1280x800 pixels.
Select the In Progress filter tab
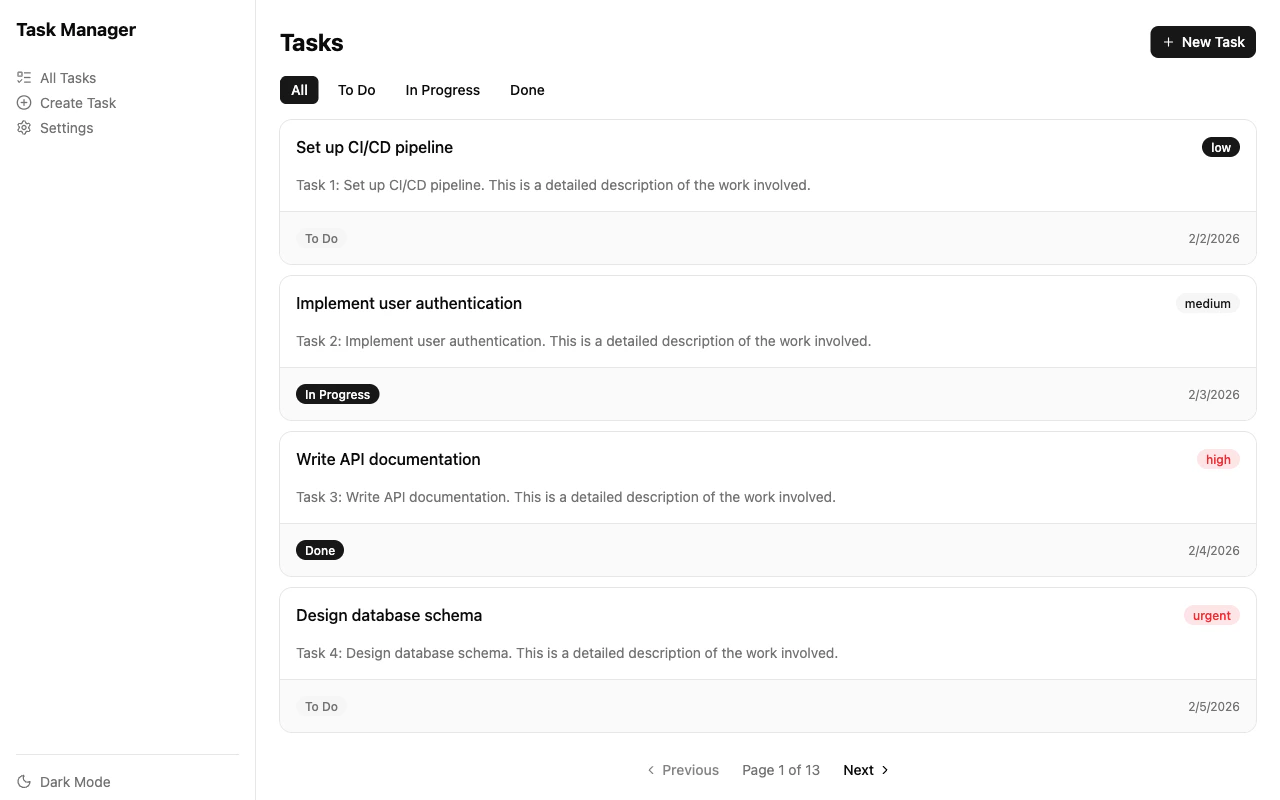tap(442, 90)
